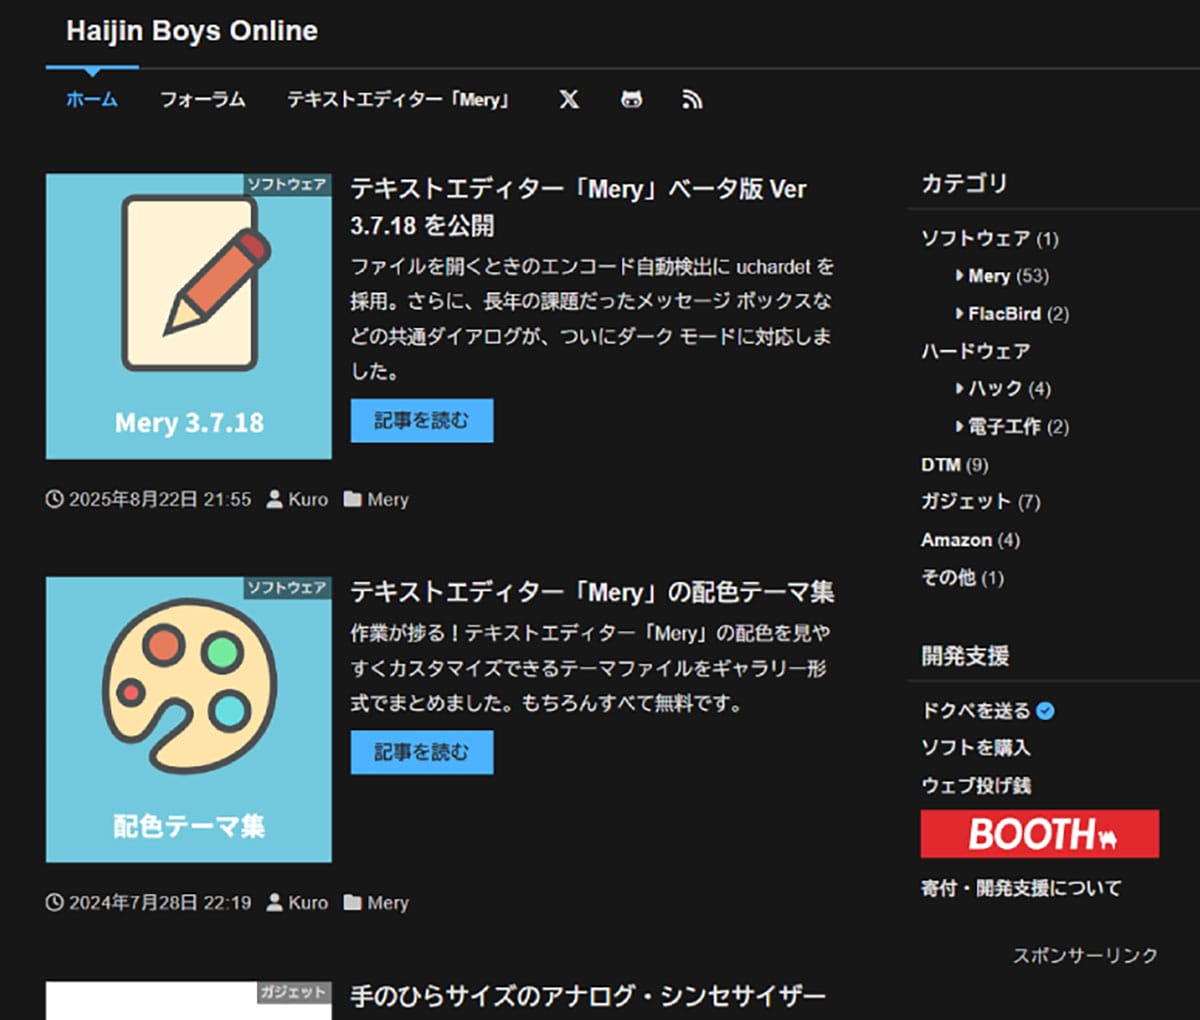Open the GitHub cat icon link
Screen dimensions: 1200x1020
[631, 99]
